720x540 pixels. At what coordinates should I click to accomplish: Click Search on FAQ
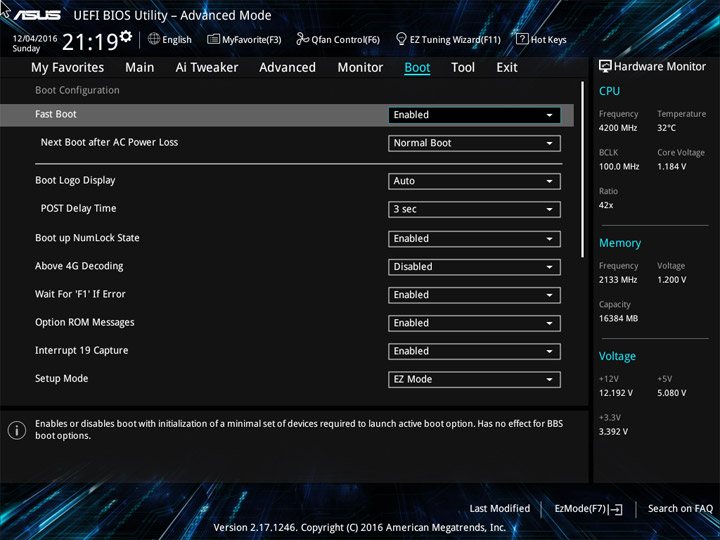coord(680,509)
